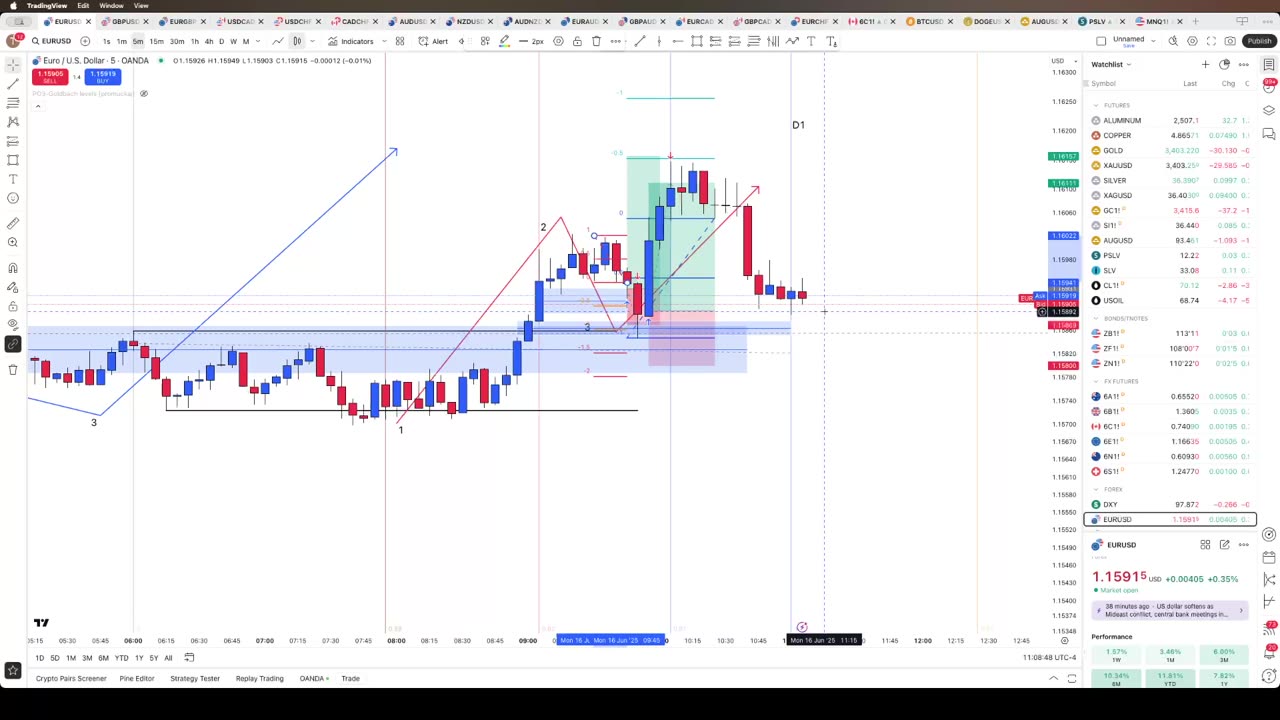Remove drawings with left sidebar trash icon
The image size is (1280, 720).
coord(13,370)
